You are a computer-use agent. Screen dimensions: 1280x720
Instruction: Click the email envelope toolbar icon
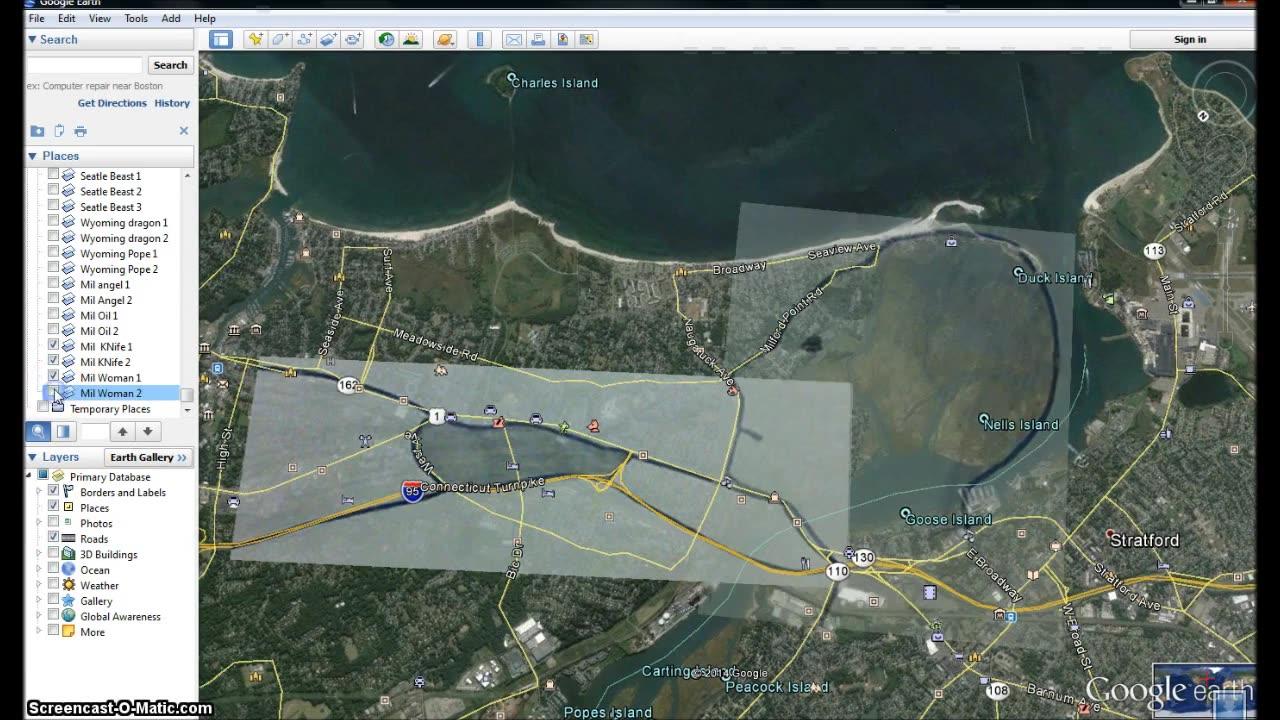click(513, 40)
